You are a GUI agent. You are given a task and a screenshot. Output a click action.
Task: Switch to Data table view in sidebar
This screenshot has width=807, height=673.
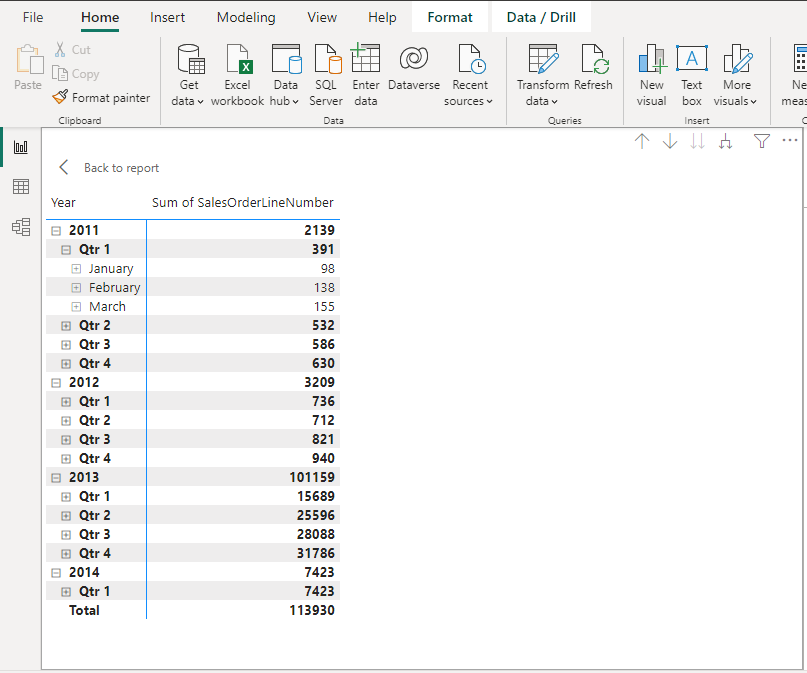(x=21, y=187)
